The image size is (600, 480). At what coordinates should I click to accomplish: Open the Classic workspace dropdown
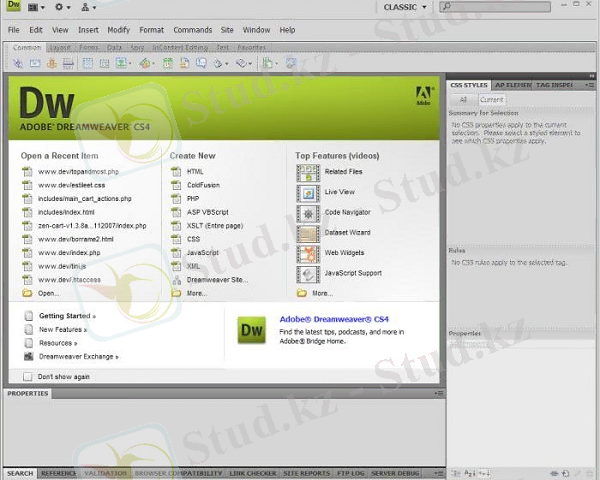click(x=405, y=7)
